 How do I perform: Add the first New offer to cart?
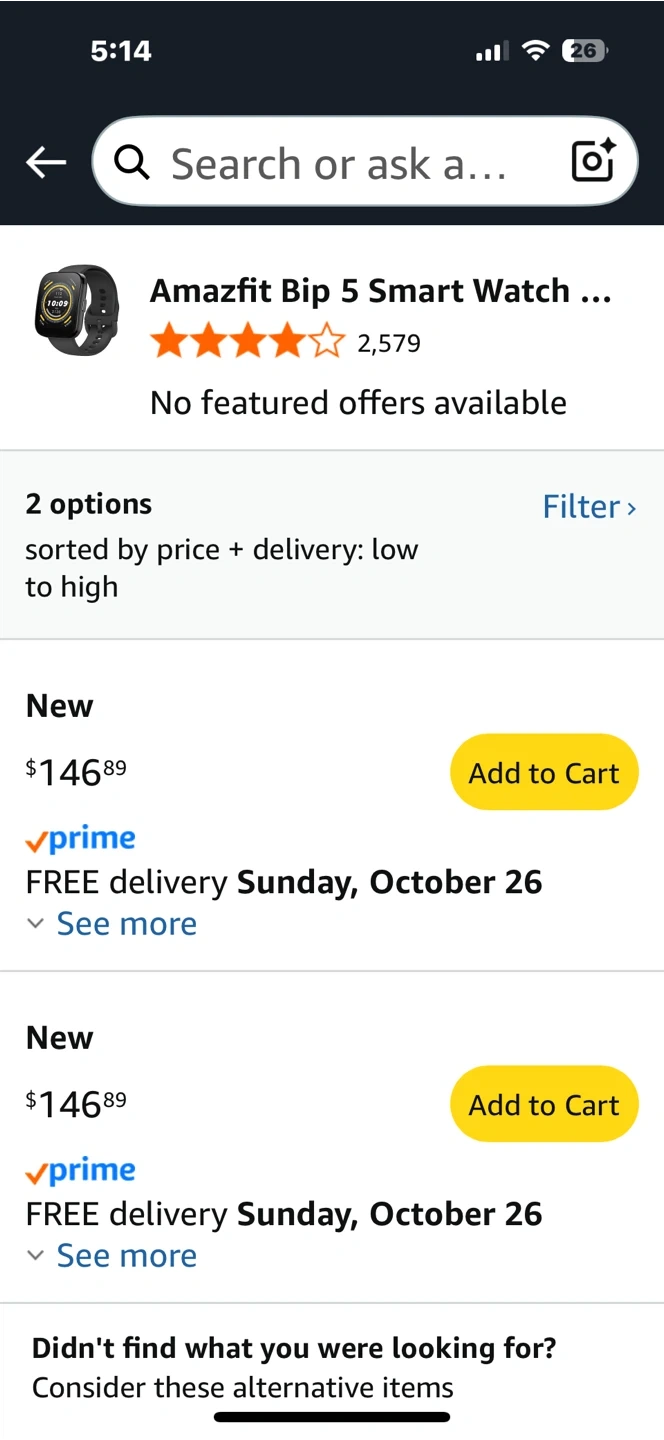[x=544, y=773]
